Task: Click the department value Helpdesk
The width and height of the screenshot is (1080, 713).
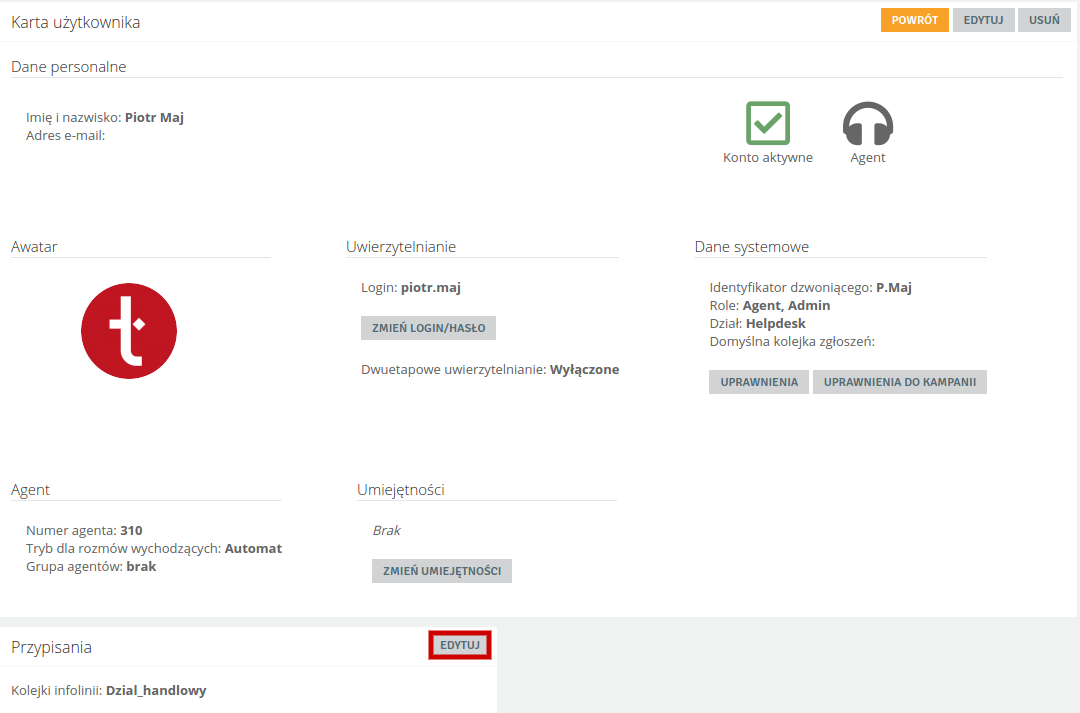Action: [776, 323]
